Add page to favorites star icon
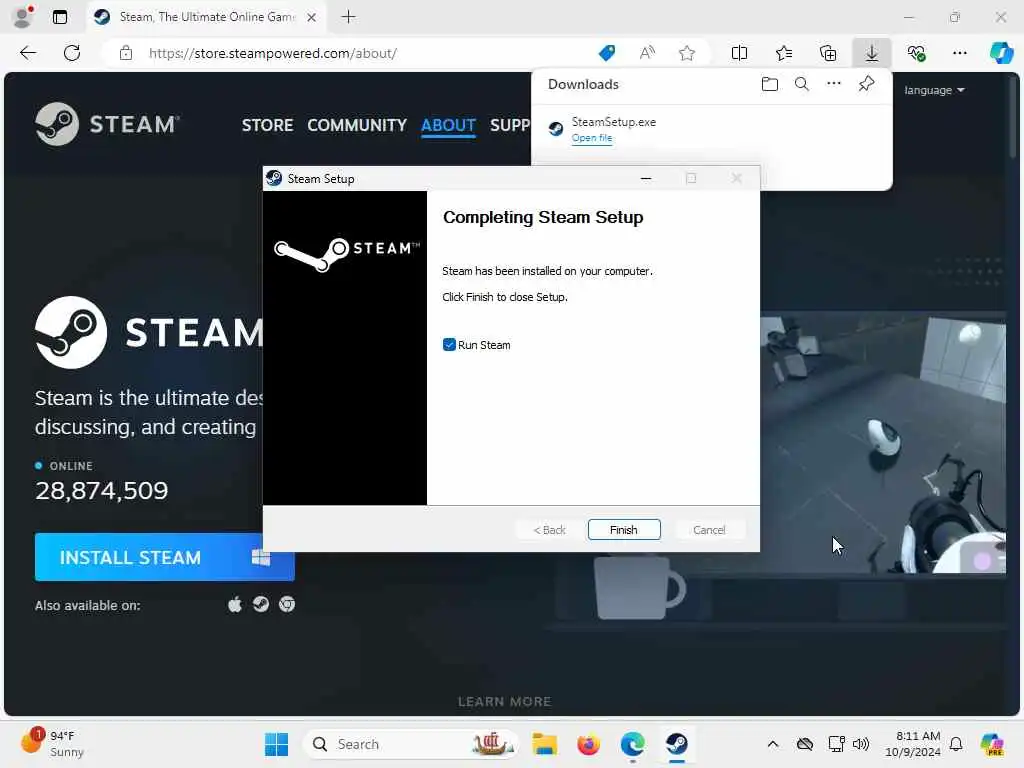This screenshot has height=768, width=1024. click(x=686, y=53)
